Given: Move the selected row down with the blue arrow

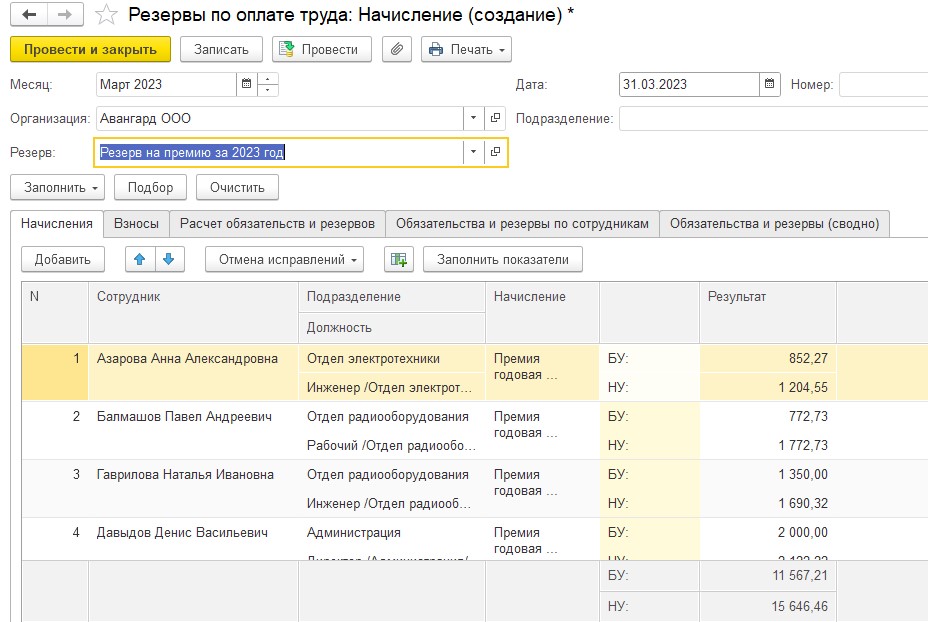Looking at the screenshot, I should [169, 259].
